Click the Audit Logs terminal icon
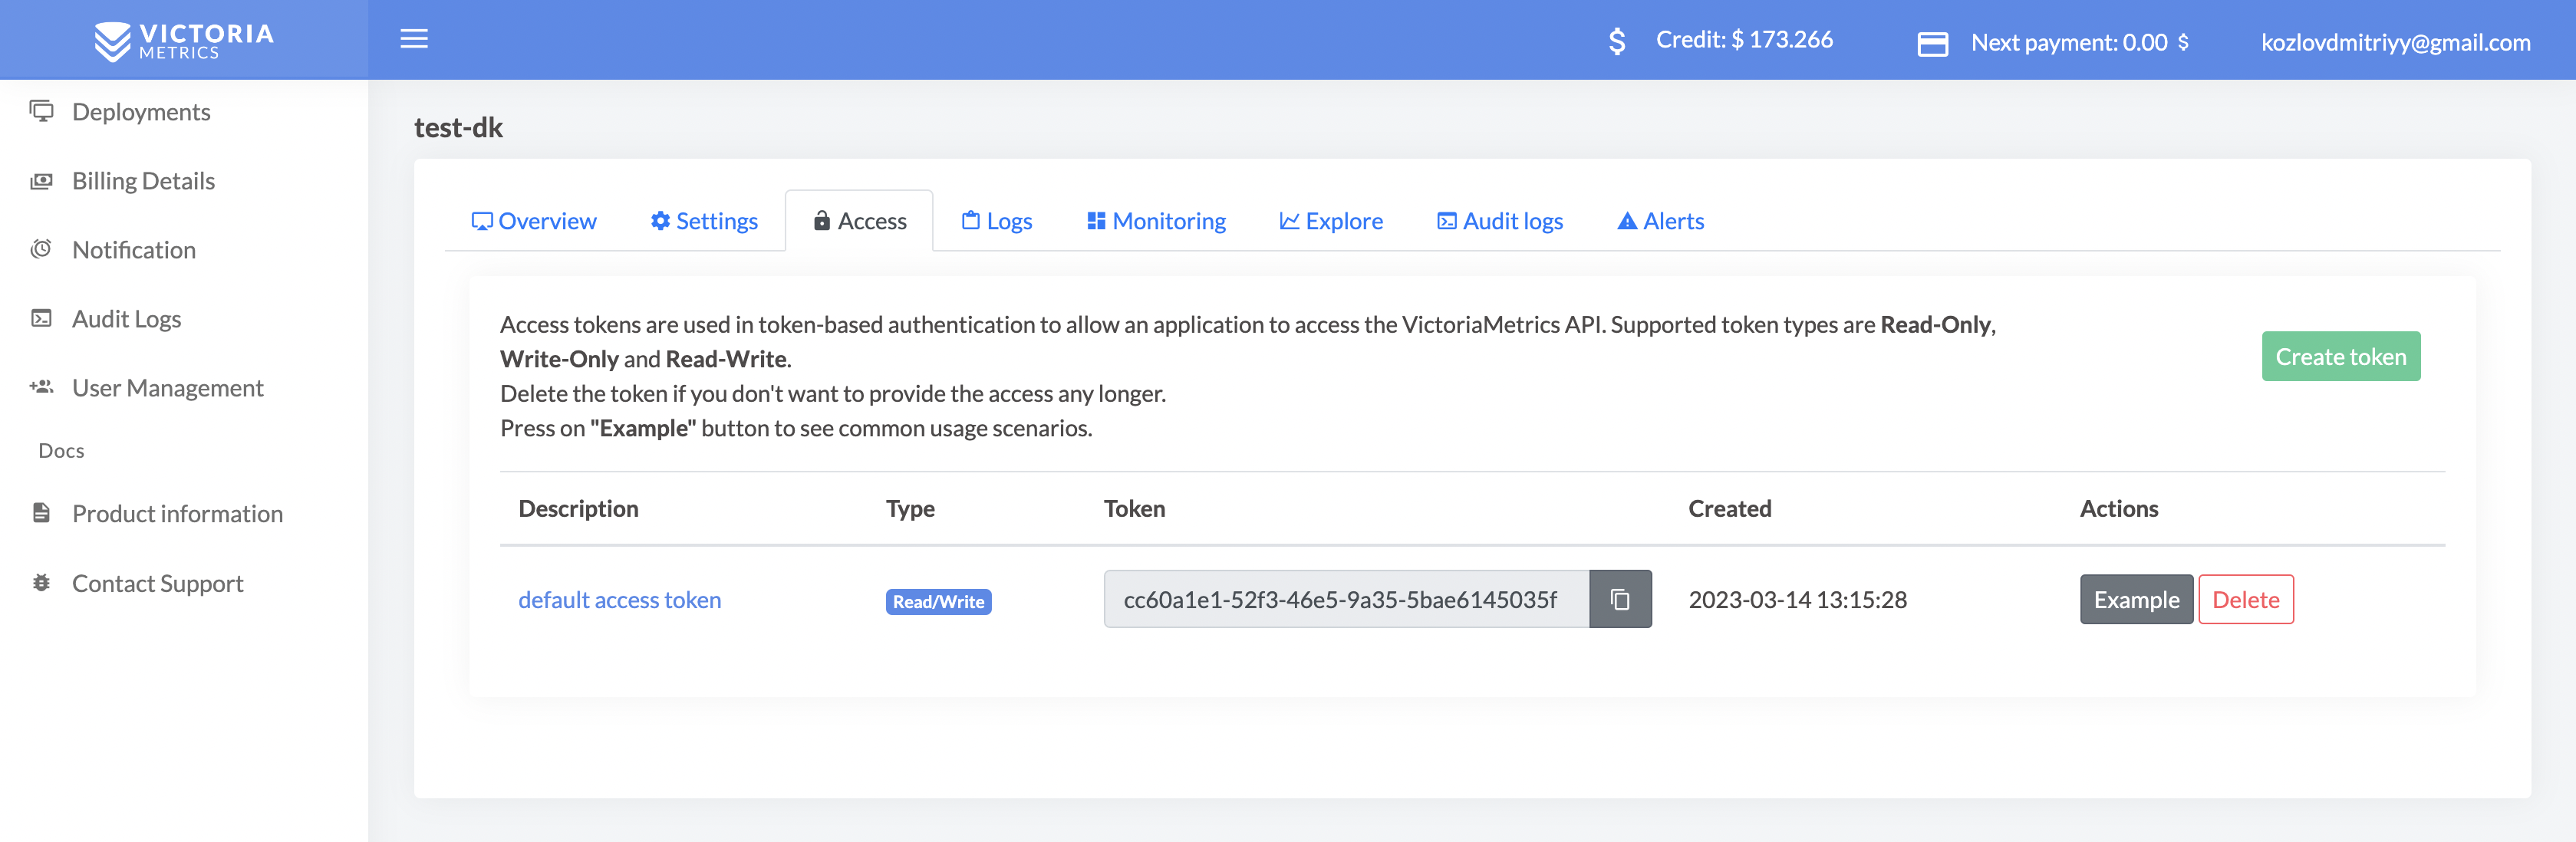The height and width of the screenshot is (842, 2576). click(x=41, y=318)
